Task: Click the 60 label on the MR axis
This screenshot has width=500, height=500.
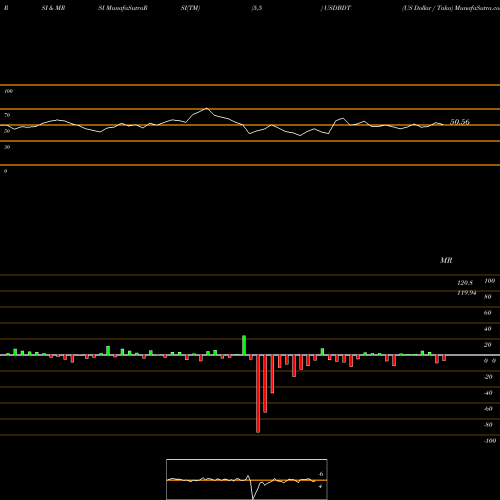Action: [x=488, y=313]
